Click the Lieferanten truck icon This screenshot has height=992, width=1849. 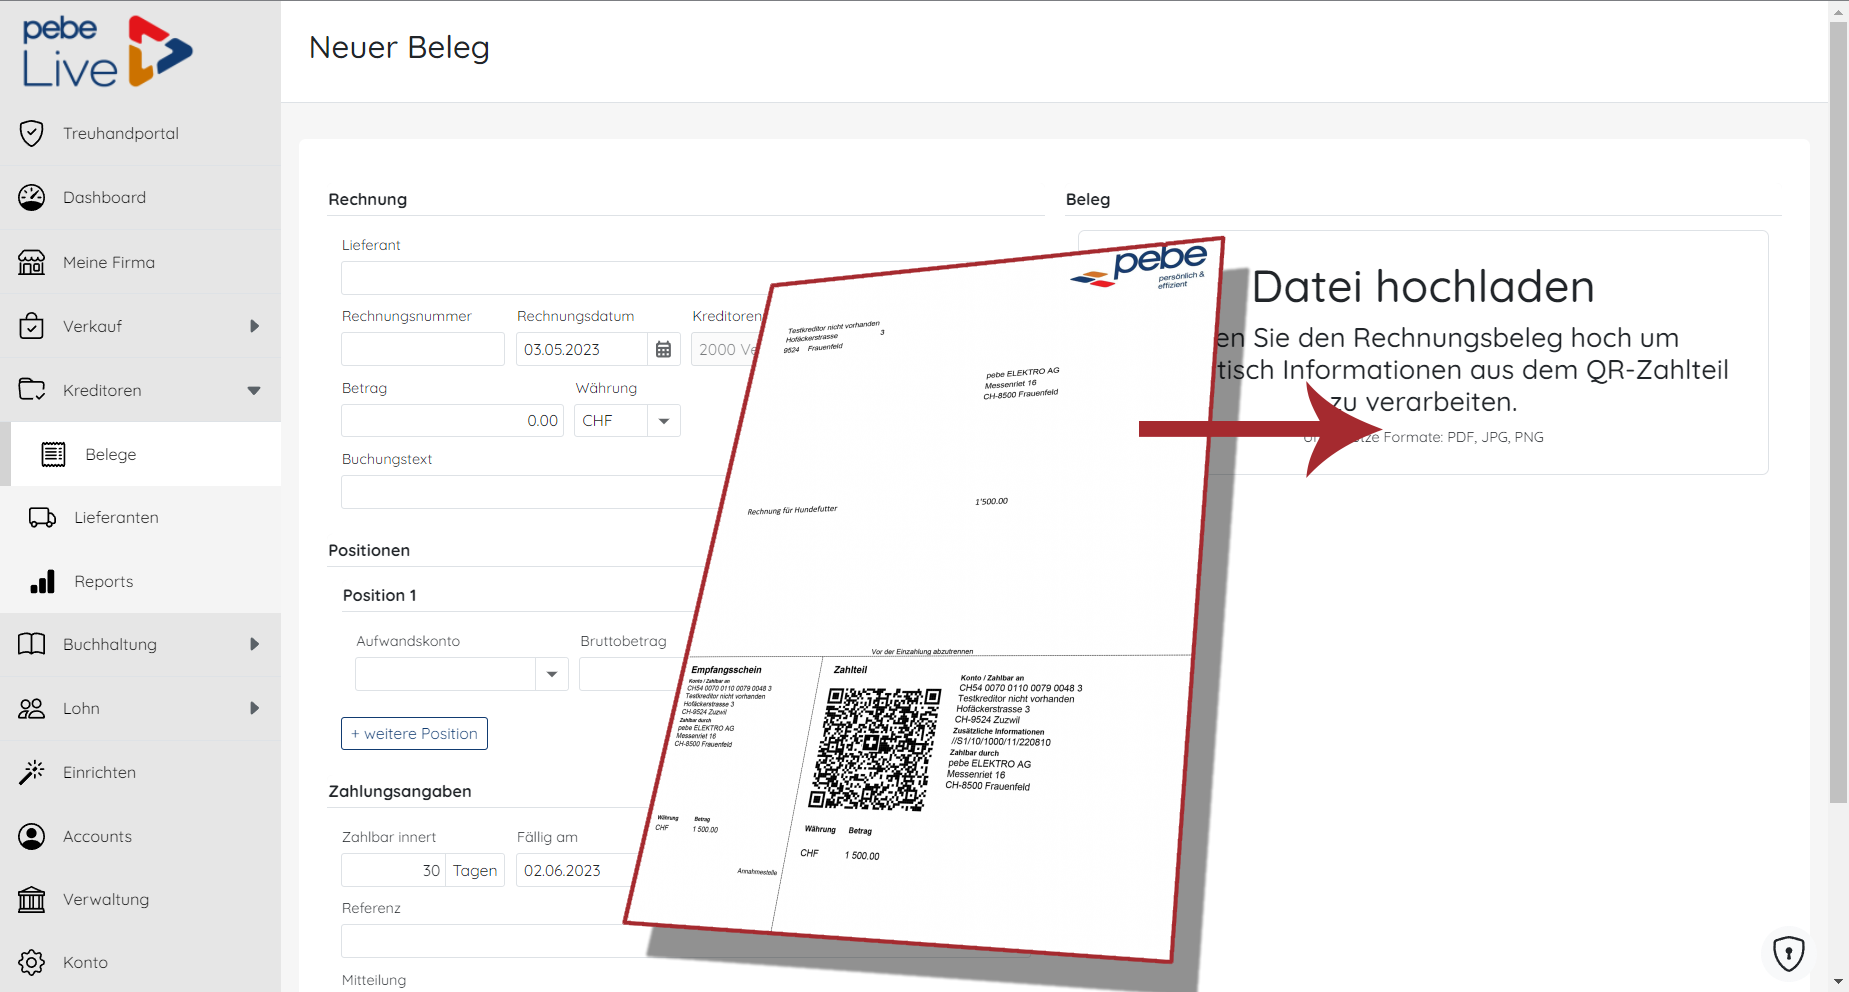[x=43, y=517]
